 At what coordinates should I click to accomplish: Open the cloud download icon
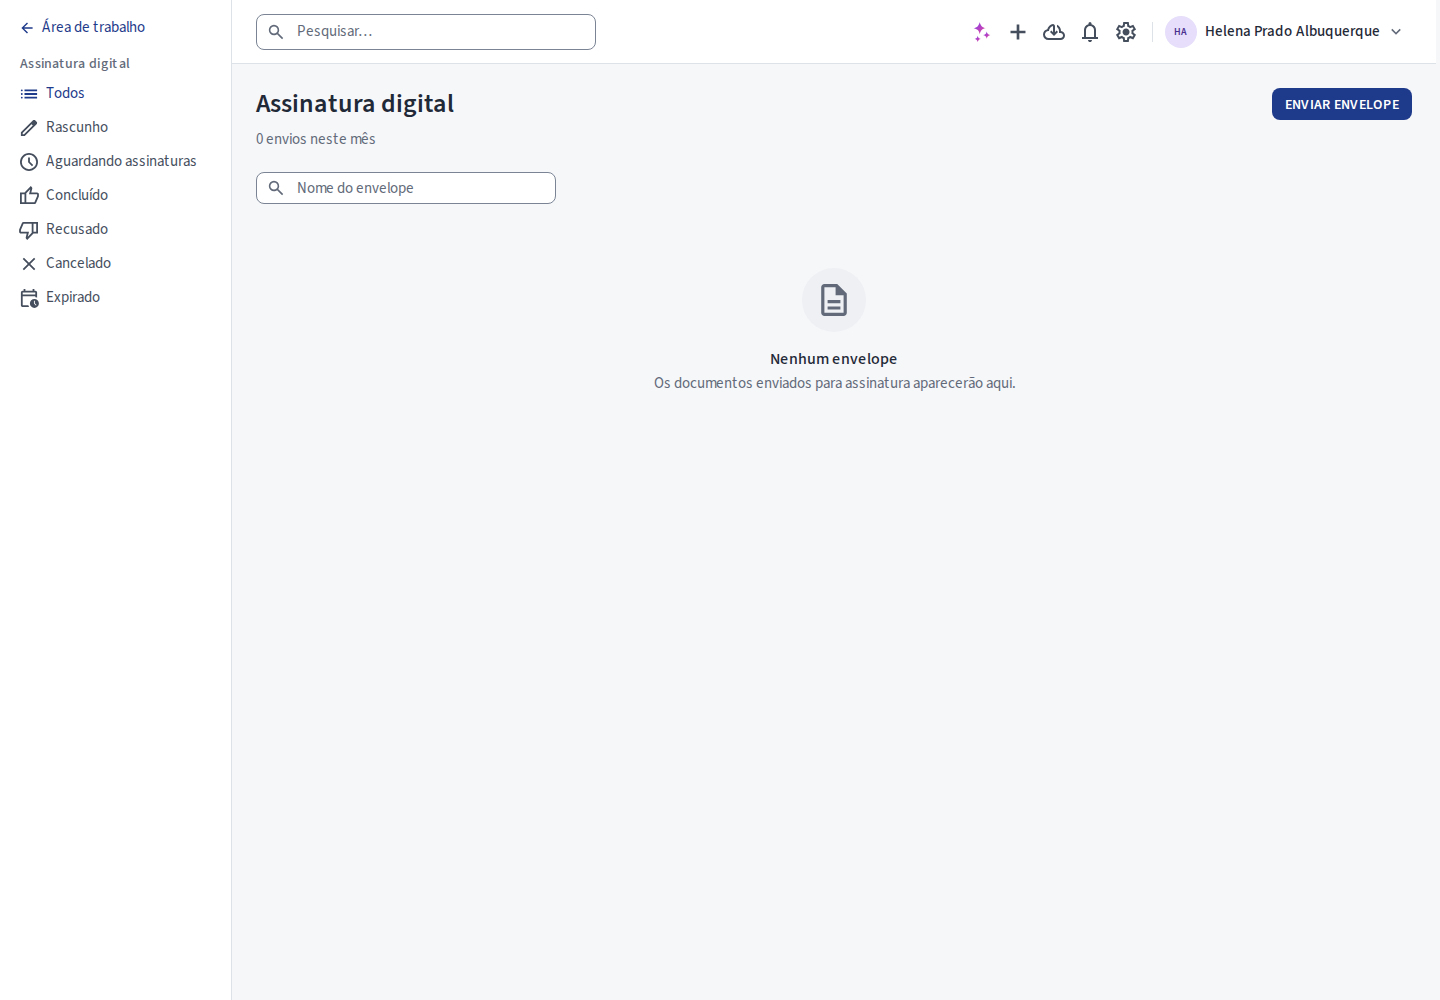[1054, 32]
